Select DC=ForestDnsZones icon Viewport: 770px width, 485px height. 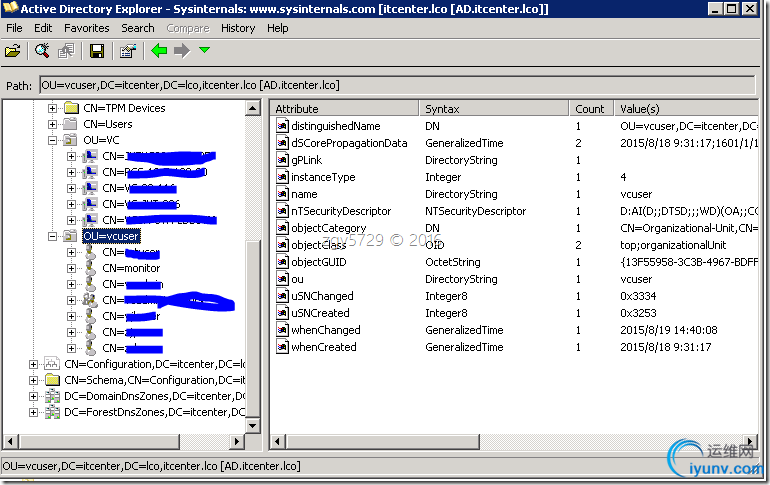tap(53, 412)
